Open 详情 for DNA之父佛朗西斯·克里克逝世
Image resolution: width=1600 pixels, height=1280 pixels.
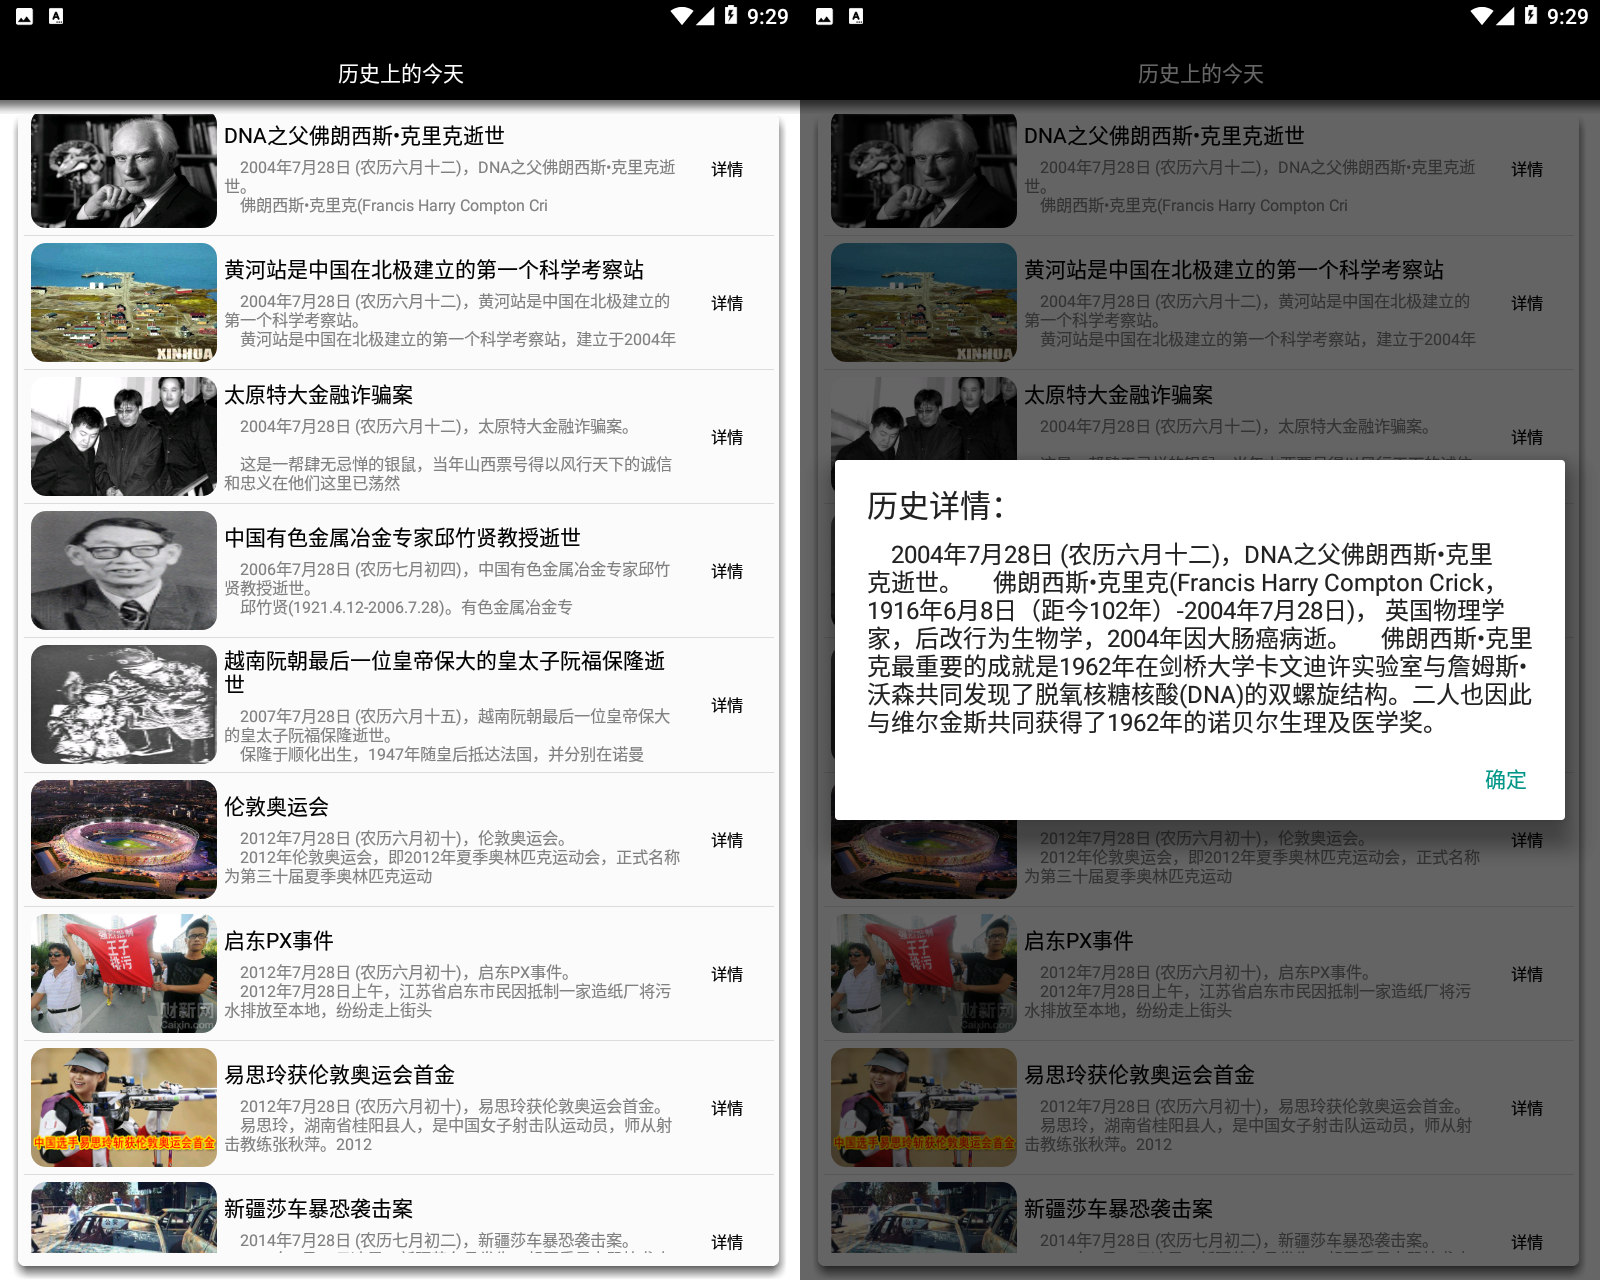click(726, 170)
